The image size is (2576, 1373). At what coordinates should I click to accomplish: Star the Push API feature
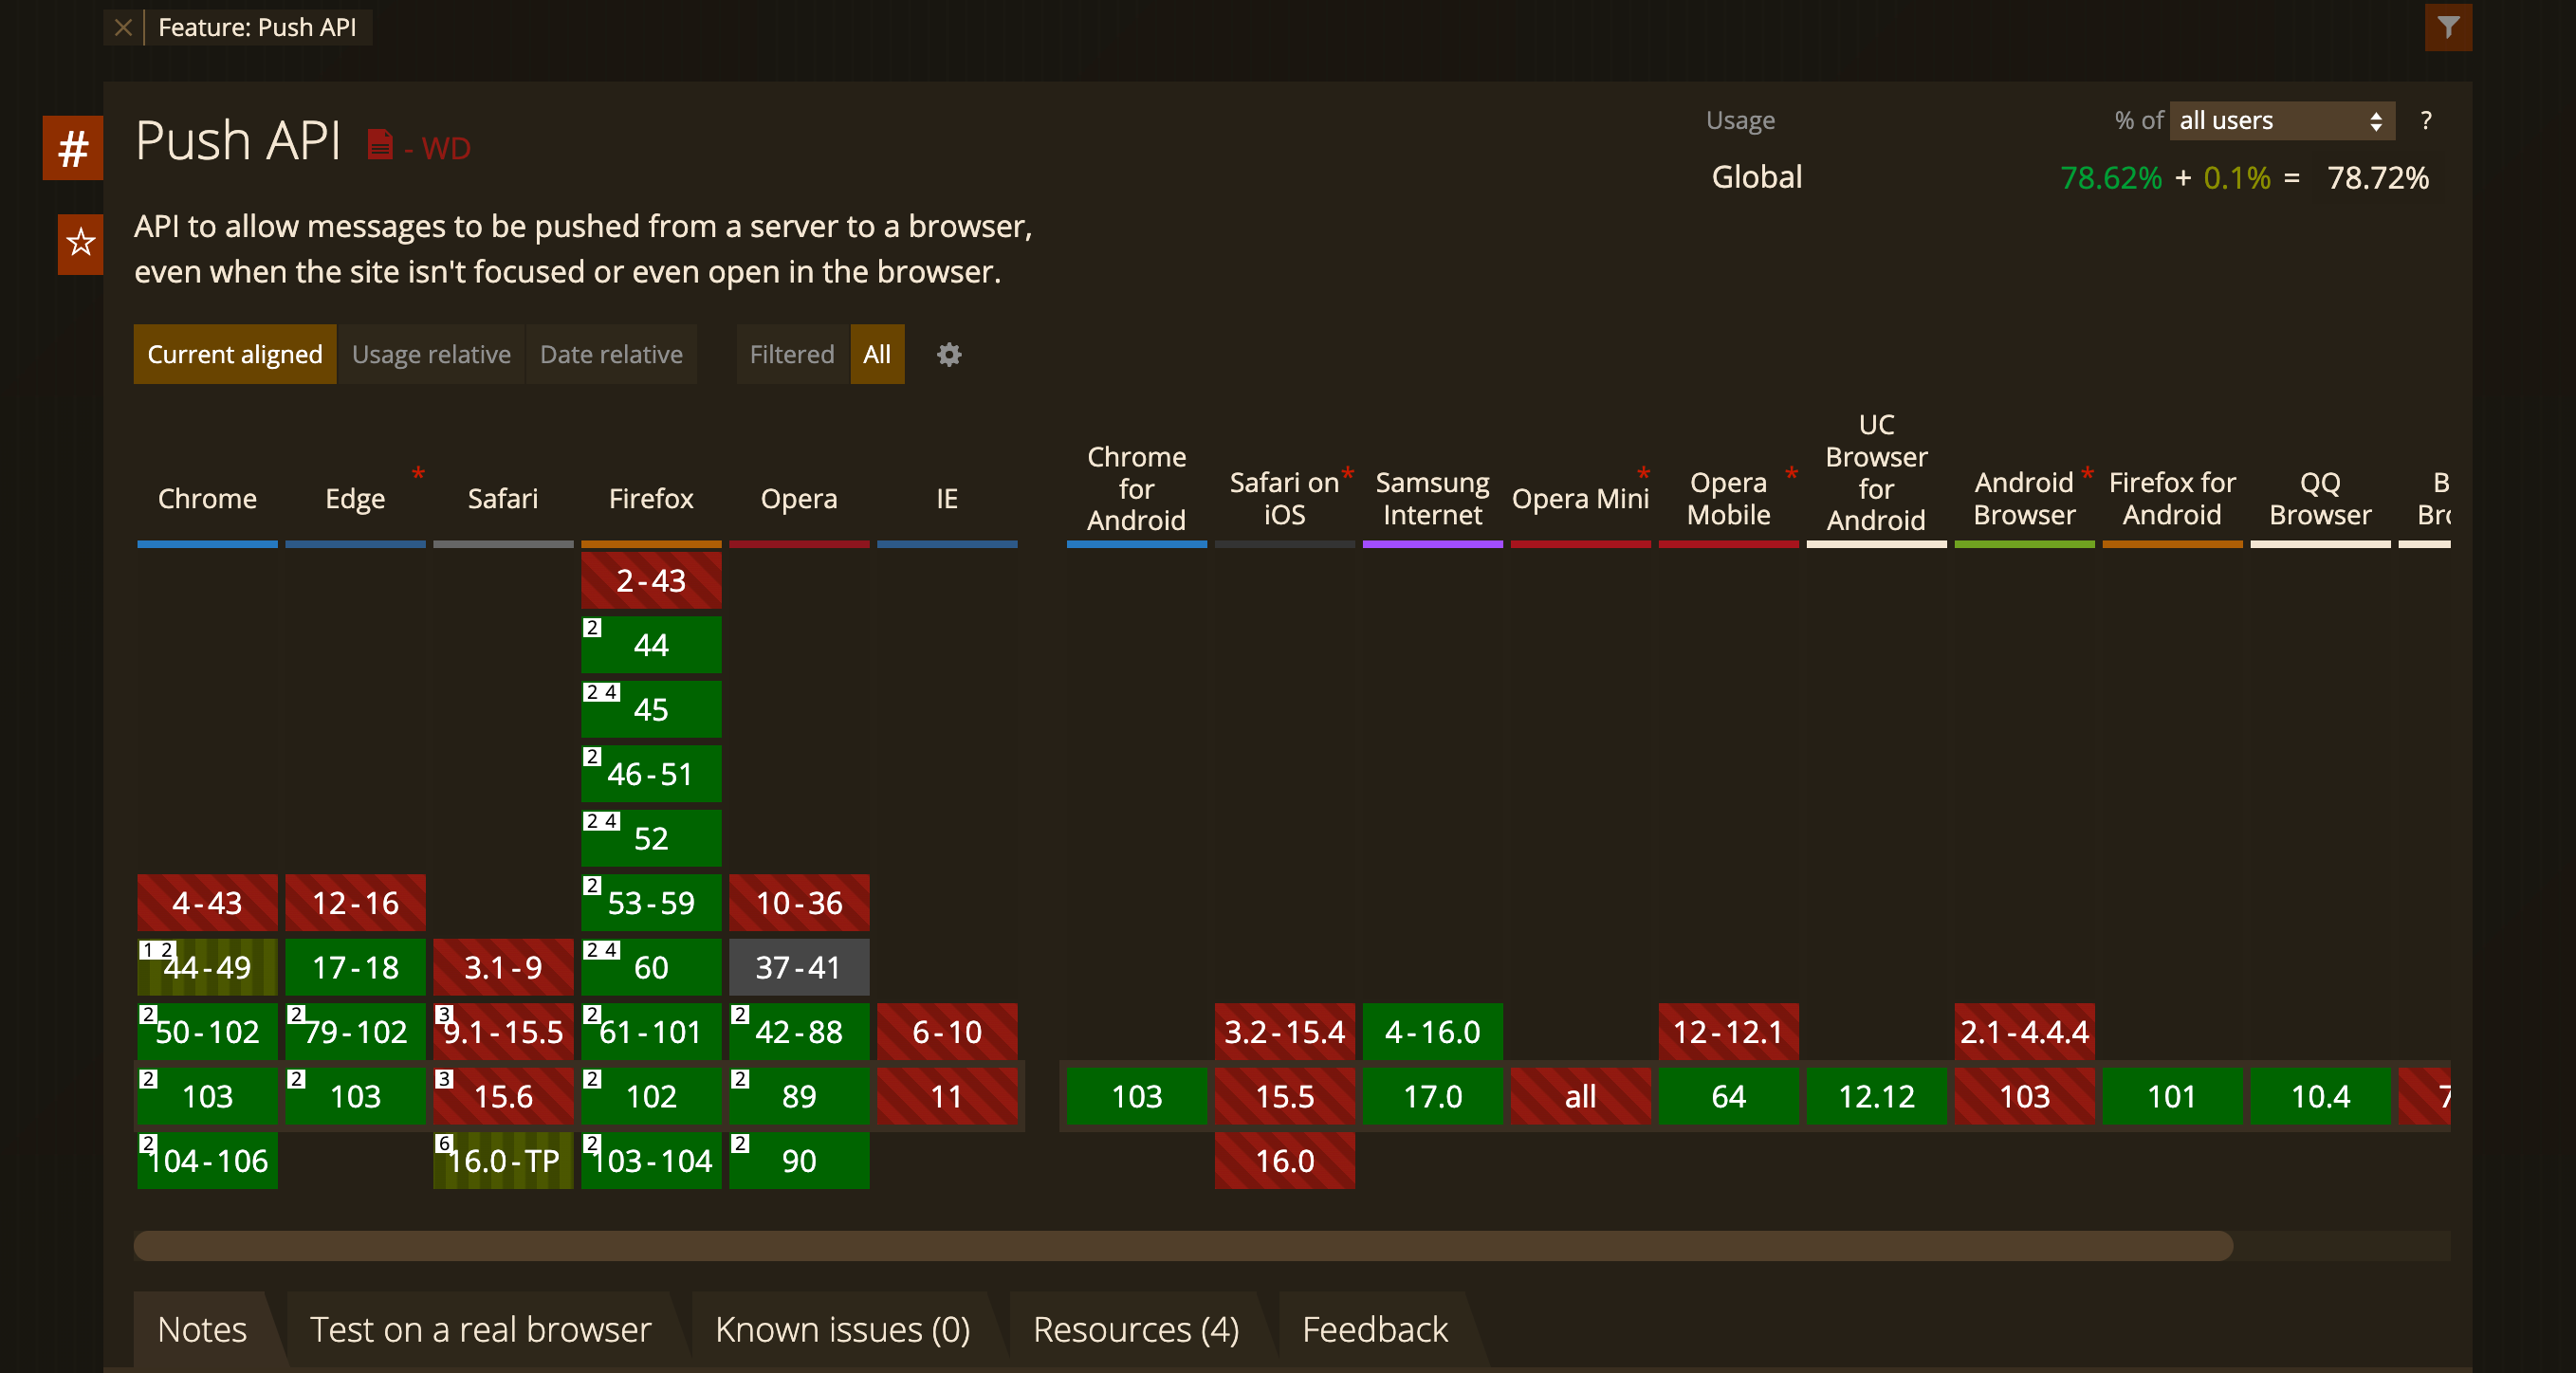tap(80, 243)
